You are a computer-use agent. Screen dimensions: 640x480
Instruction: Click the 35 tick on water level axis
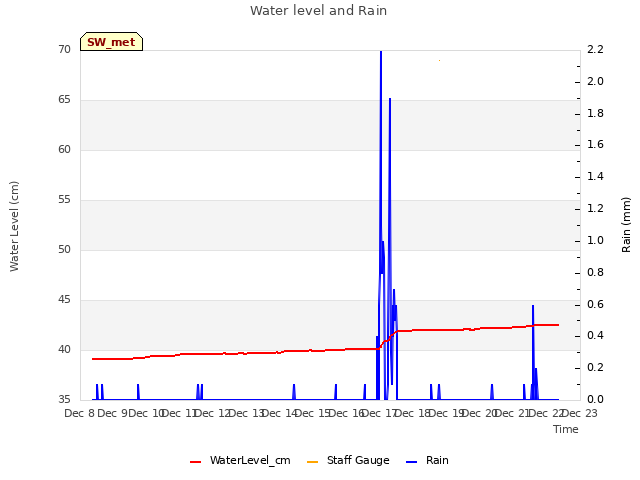point(64,399)
